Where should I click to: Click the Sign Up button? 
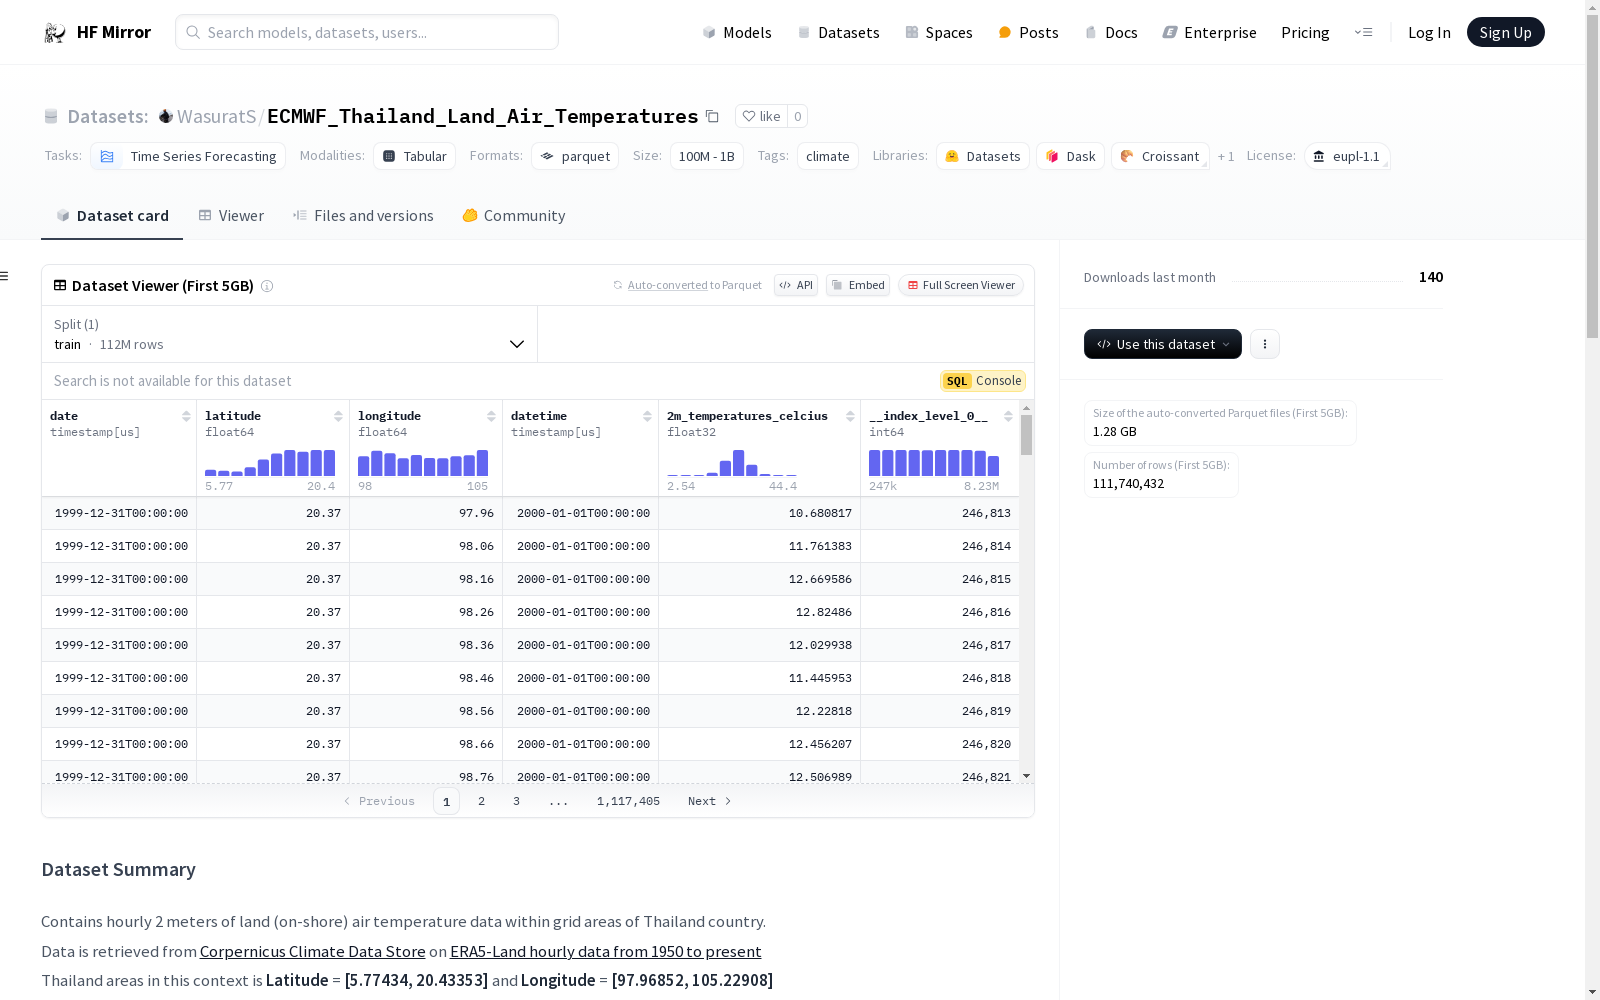1505,32
